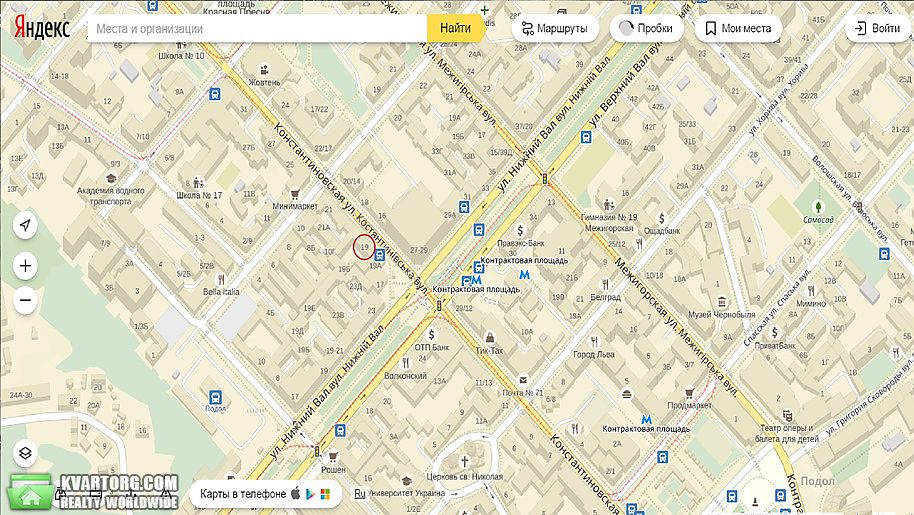Click bus stop icon next to building 19
The height and width of the screenshot is (515, 914).
379,255
